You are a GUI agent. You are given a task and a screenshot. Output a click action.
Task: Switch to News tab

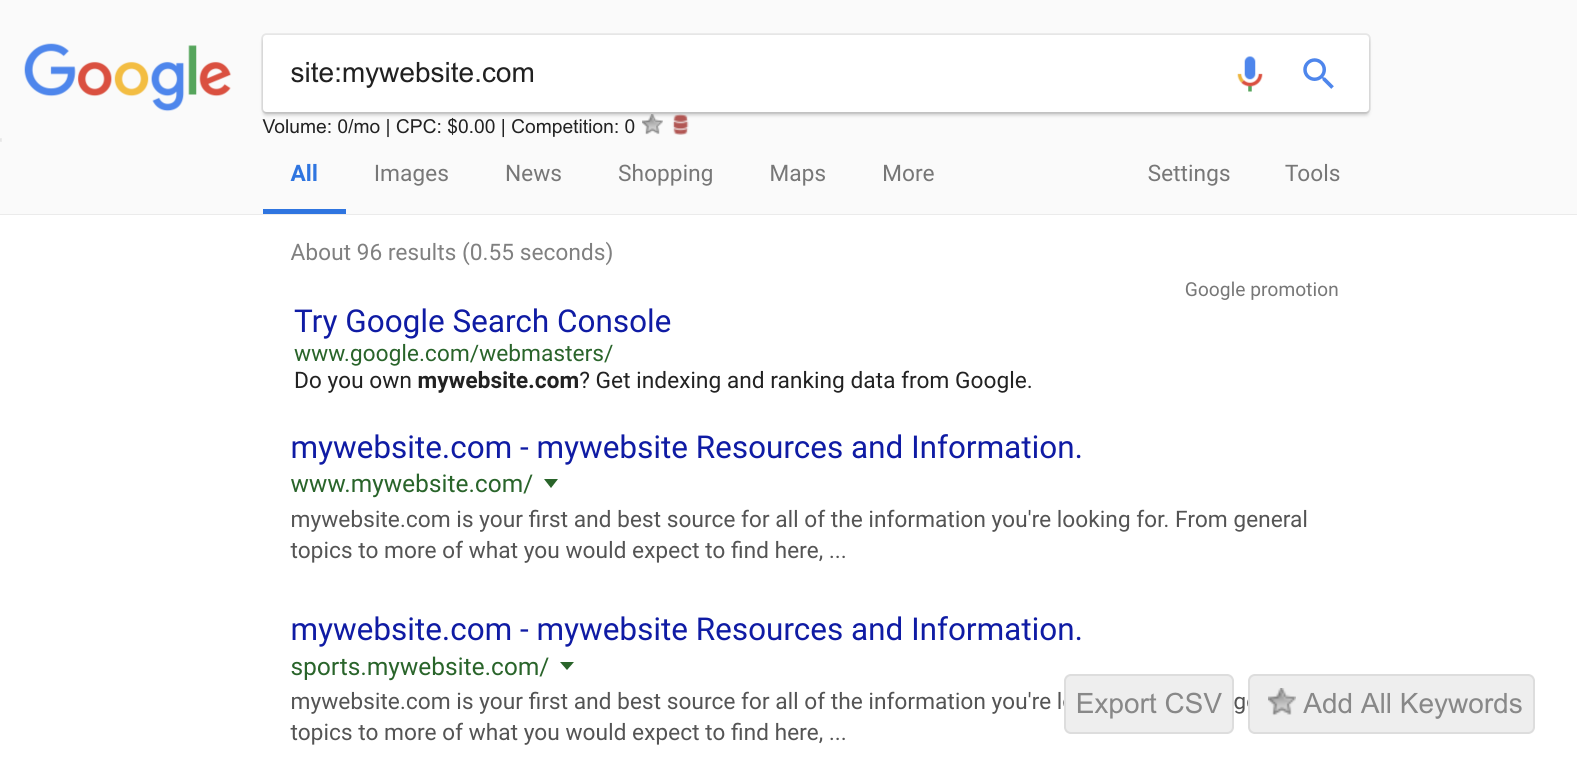[x=533, y=173]
